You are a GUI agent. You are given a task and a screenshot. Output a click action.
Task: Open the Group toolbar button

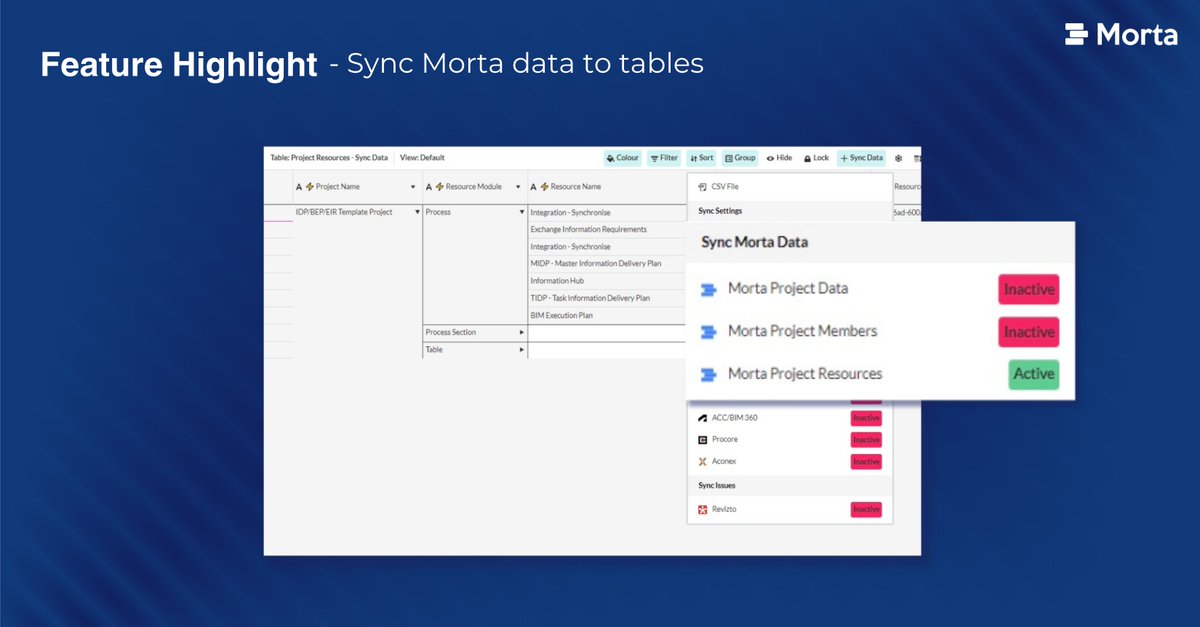click(740, 158)
